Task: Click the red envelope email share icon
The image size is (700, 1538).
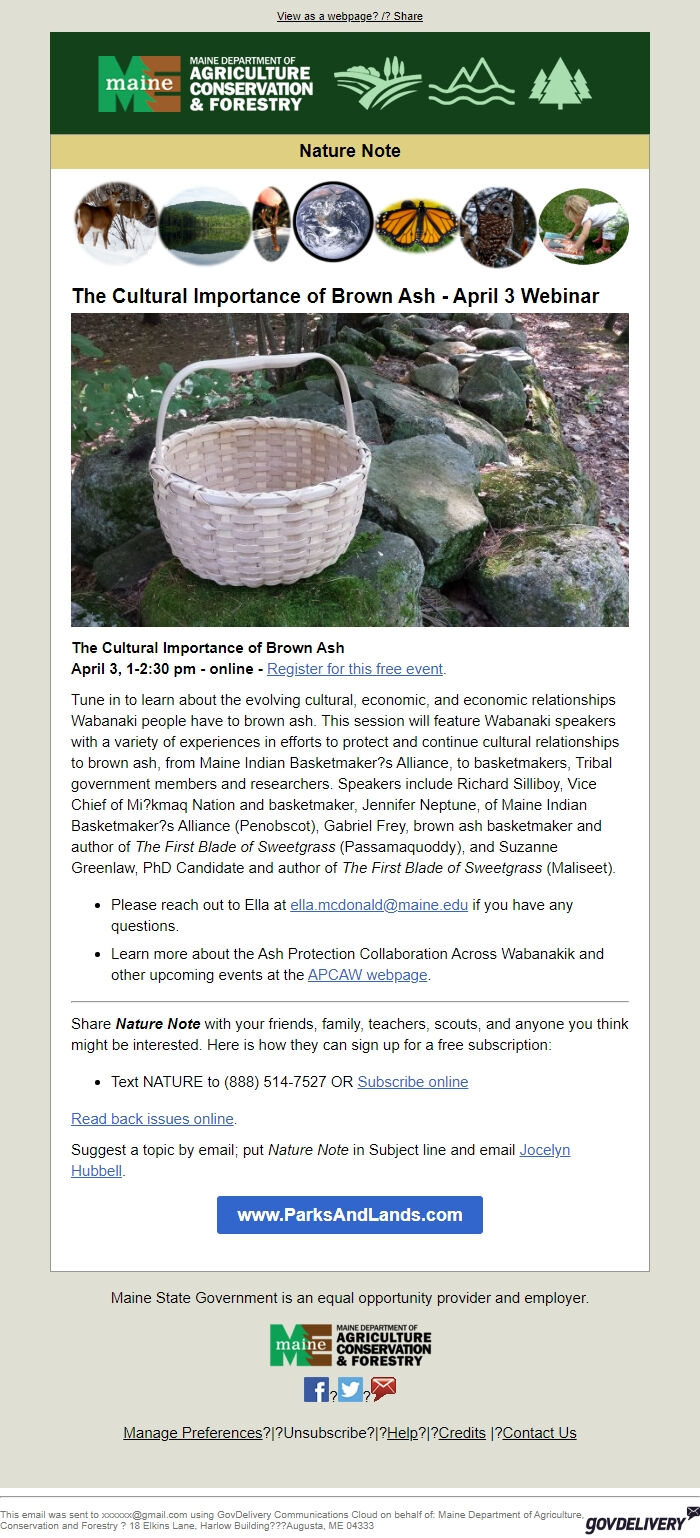Action: pyautogui.click(x=383, y=1387)
